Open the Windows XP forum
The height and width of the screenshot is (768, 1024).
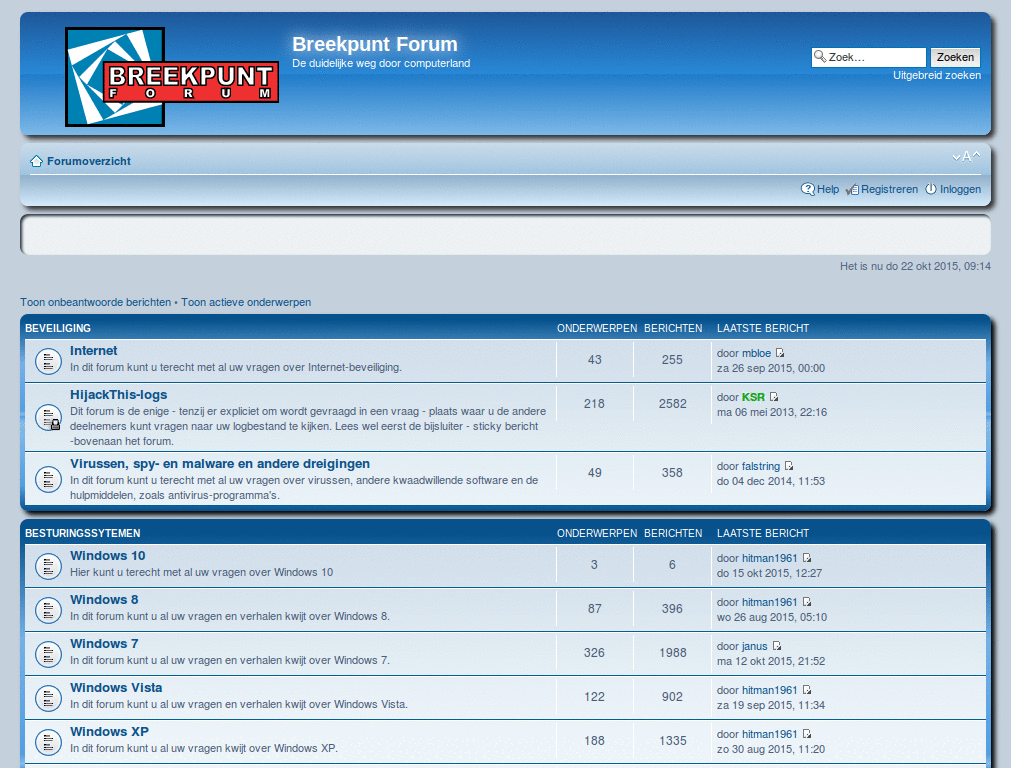pyautogui.click(x=109, y=731)
